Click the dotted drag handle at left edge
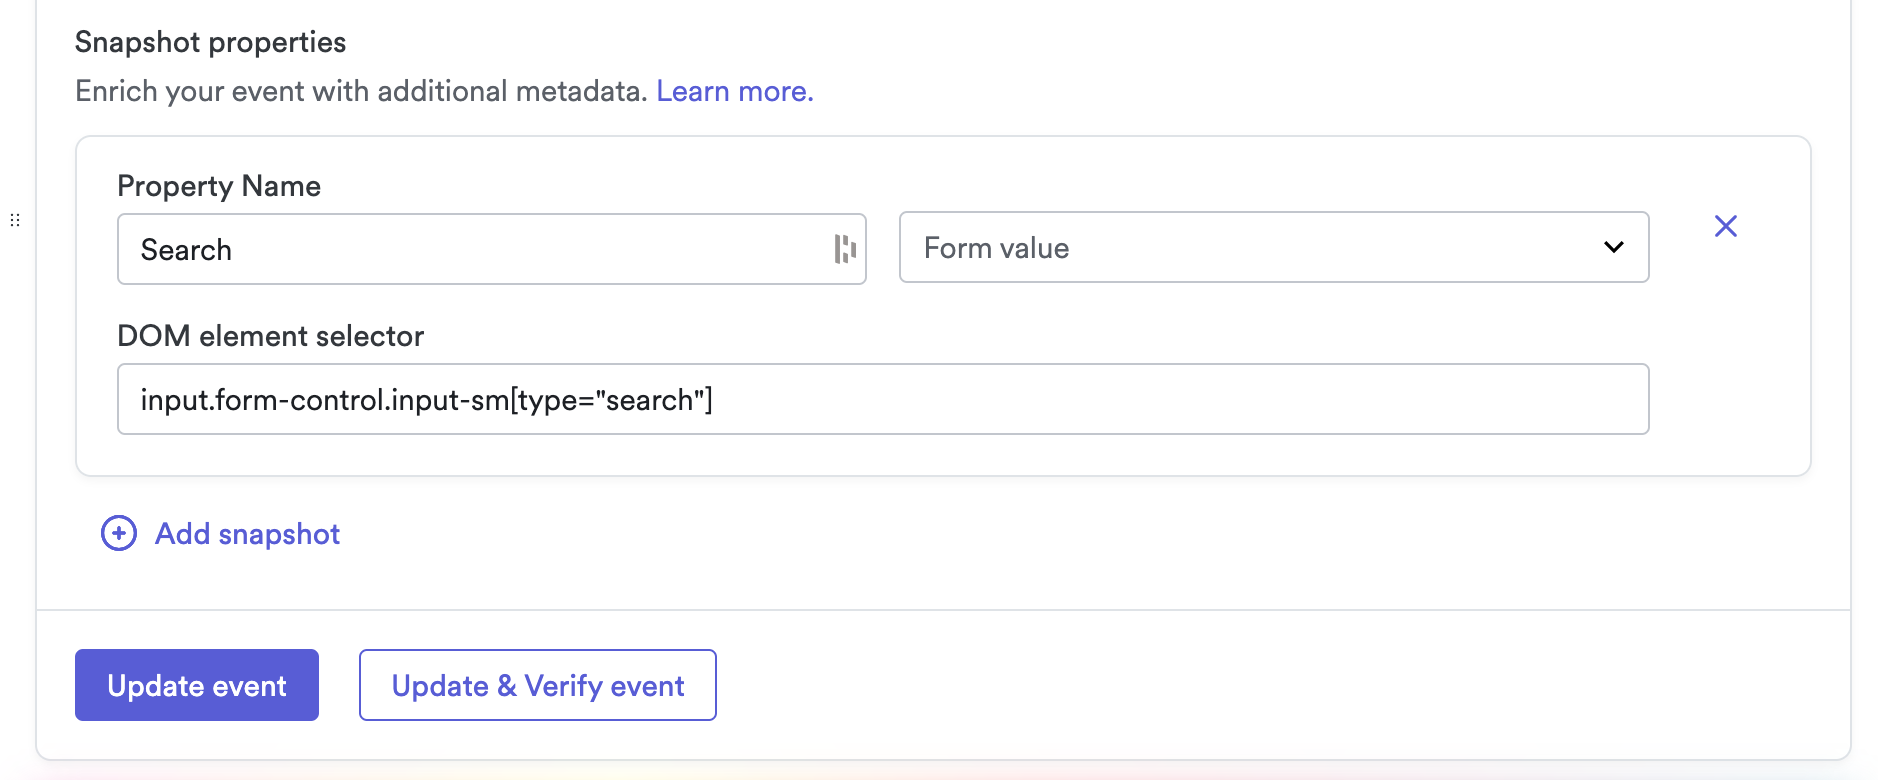1878x780 pixels. point(15,220)
